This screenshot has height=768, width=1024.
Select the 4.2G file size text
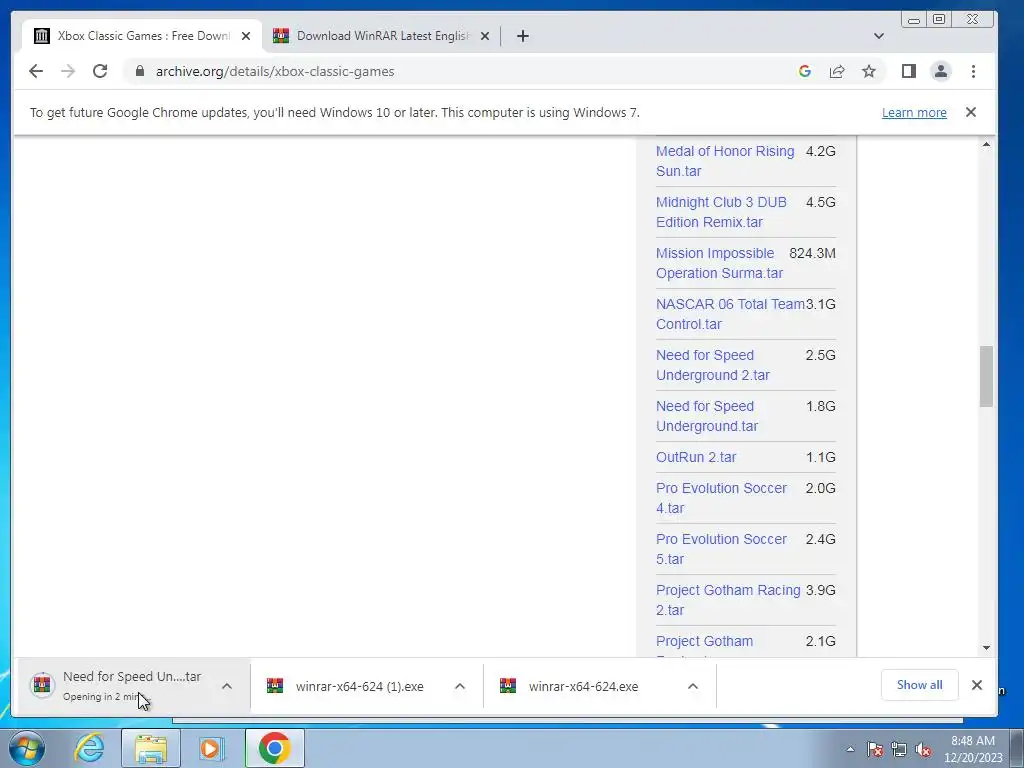pyautogui.click(x=820, y=151)
